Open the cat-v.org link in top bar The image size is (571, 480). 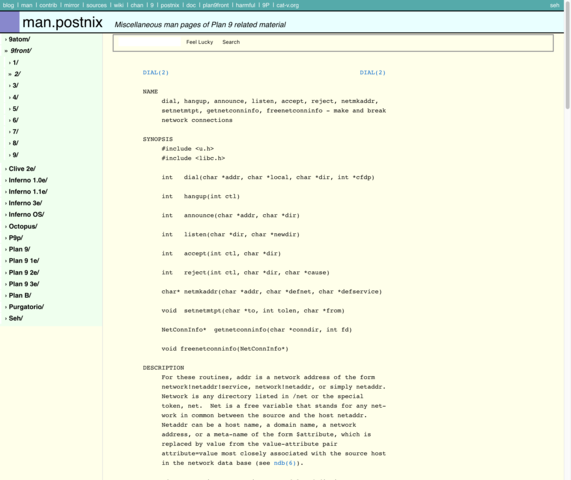point(288,5)
